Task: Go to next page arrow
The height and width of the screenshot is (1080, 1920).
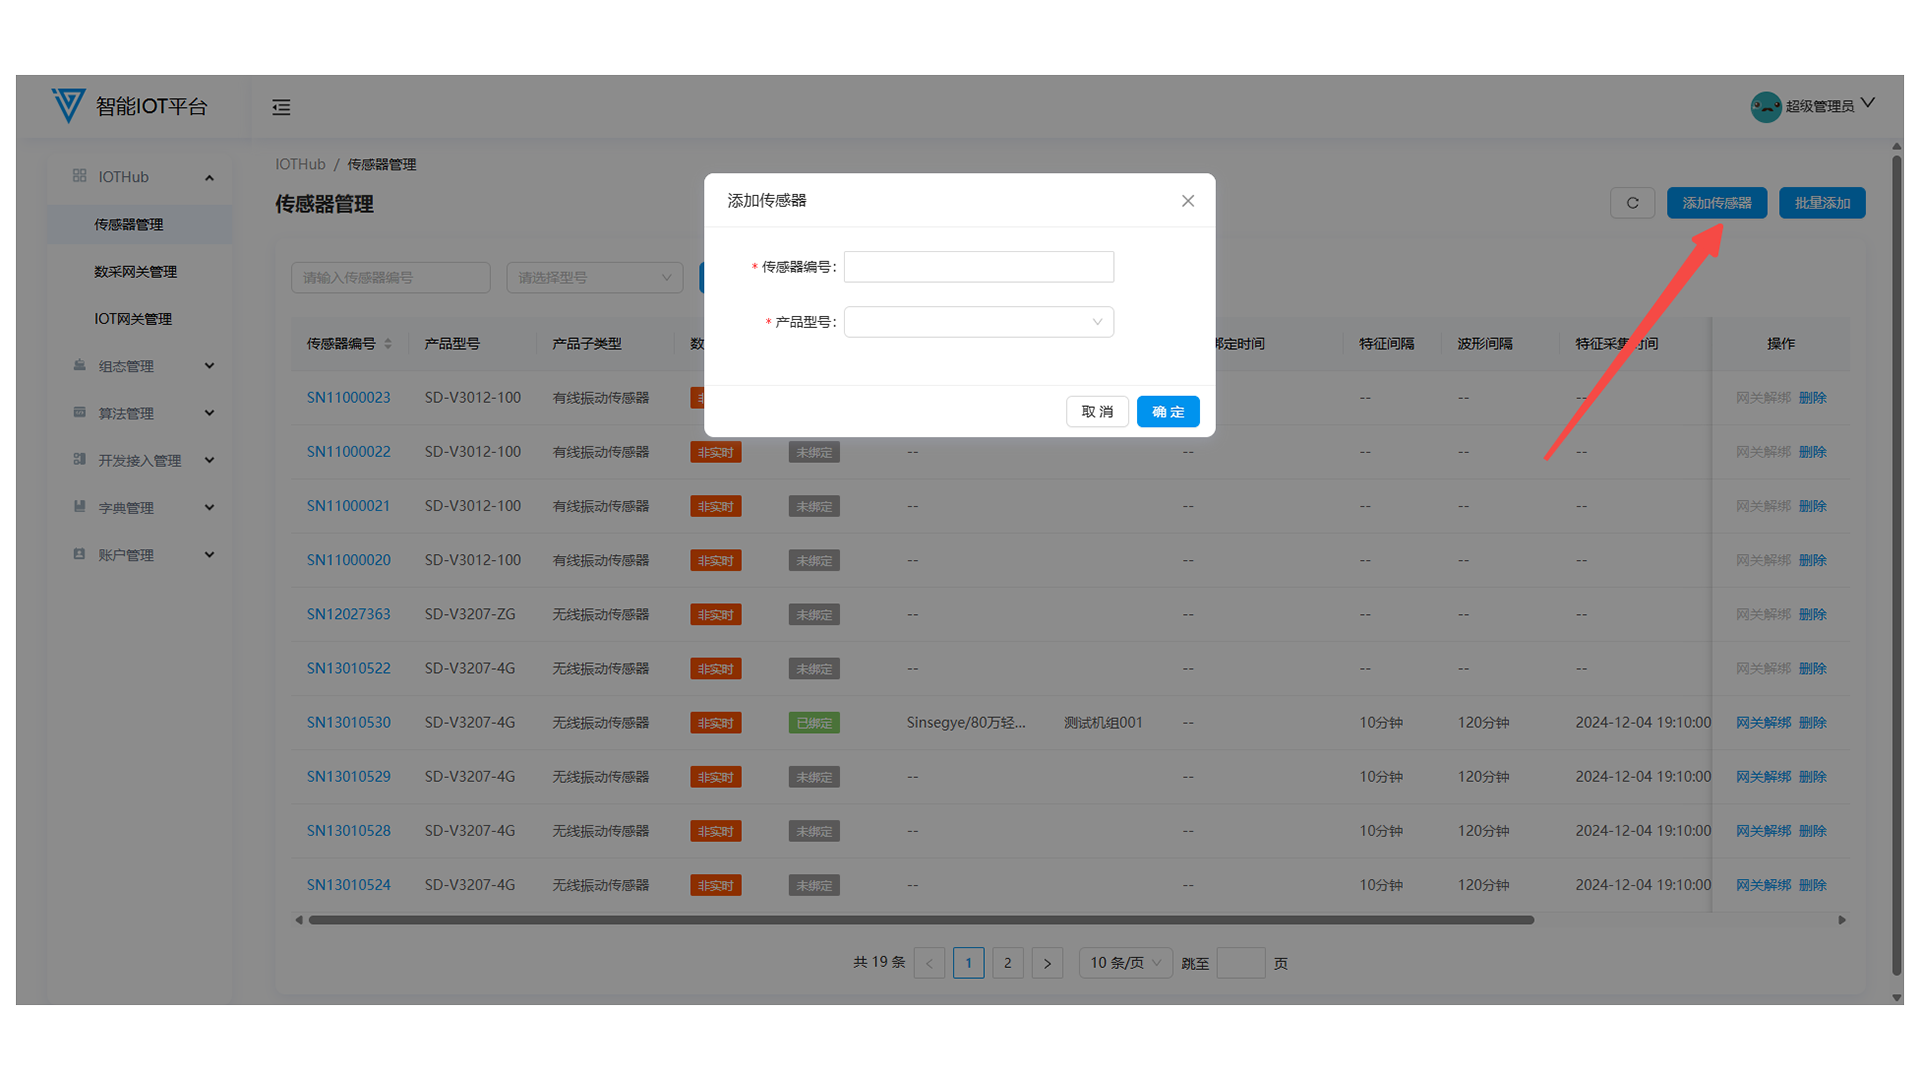Action: click(1047, 963)
